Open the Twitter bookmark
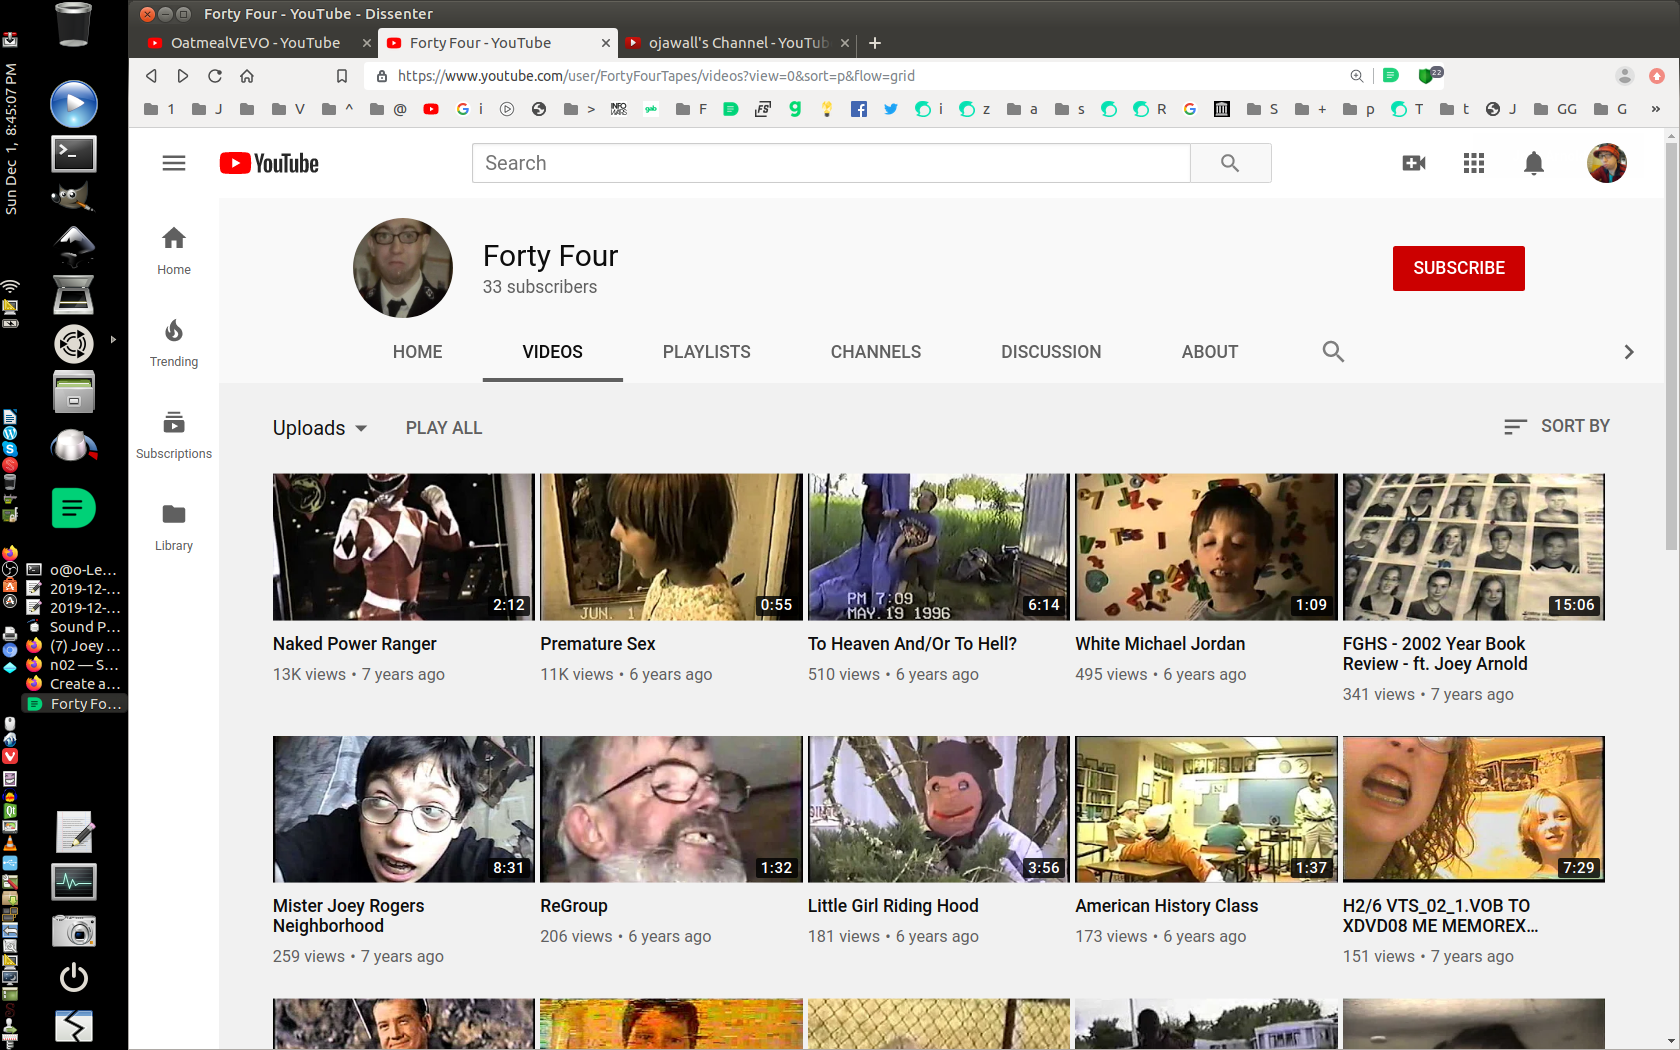 coord(891,109)
